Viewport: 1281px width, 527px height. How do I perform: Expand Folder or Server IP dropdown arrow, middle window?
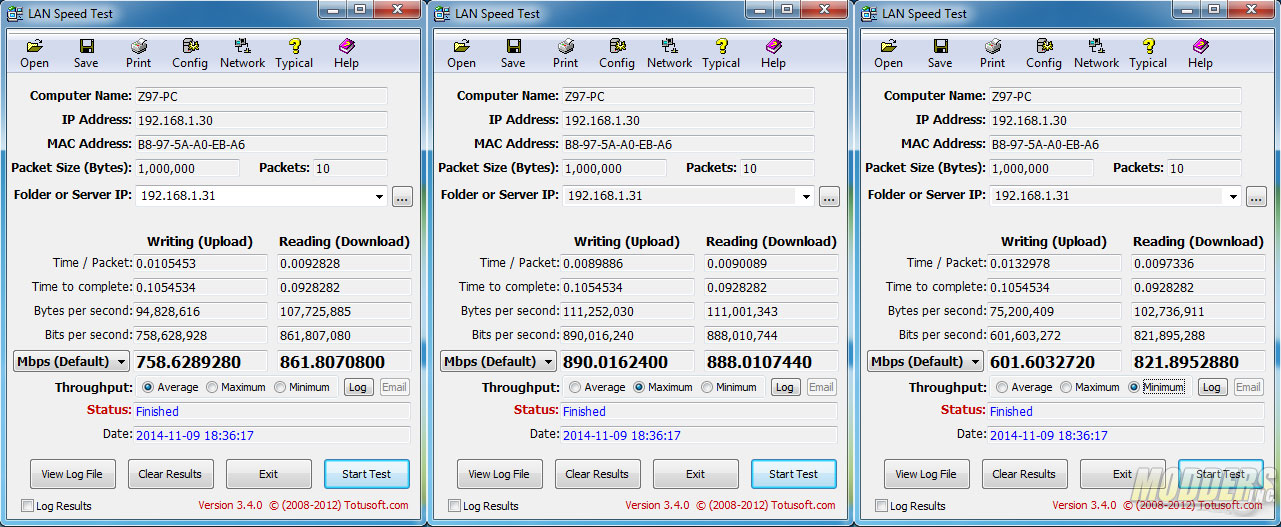(x=806, y=197)
